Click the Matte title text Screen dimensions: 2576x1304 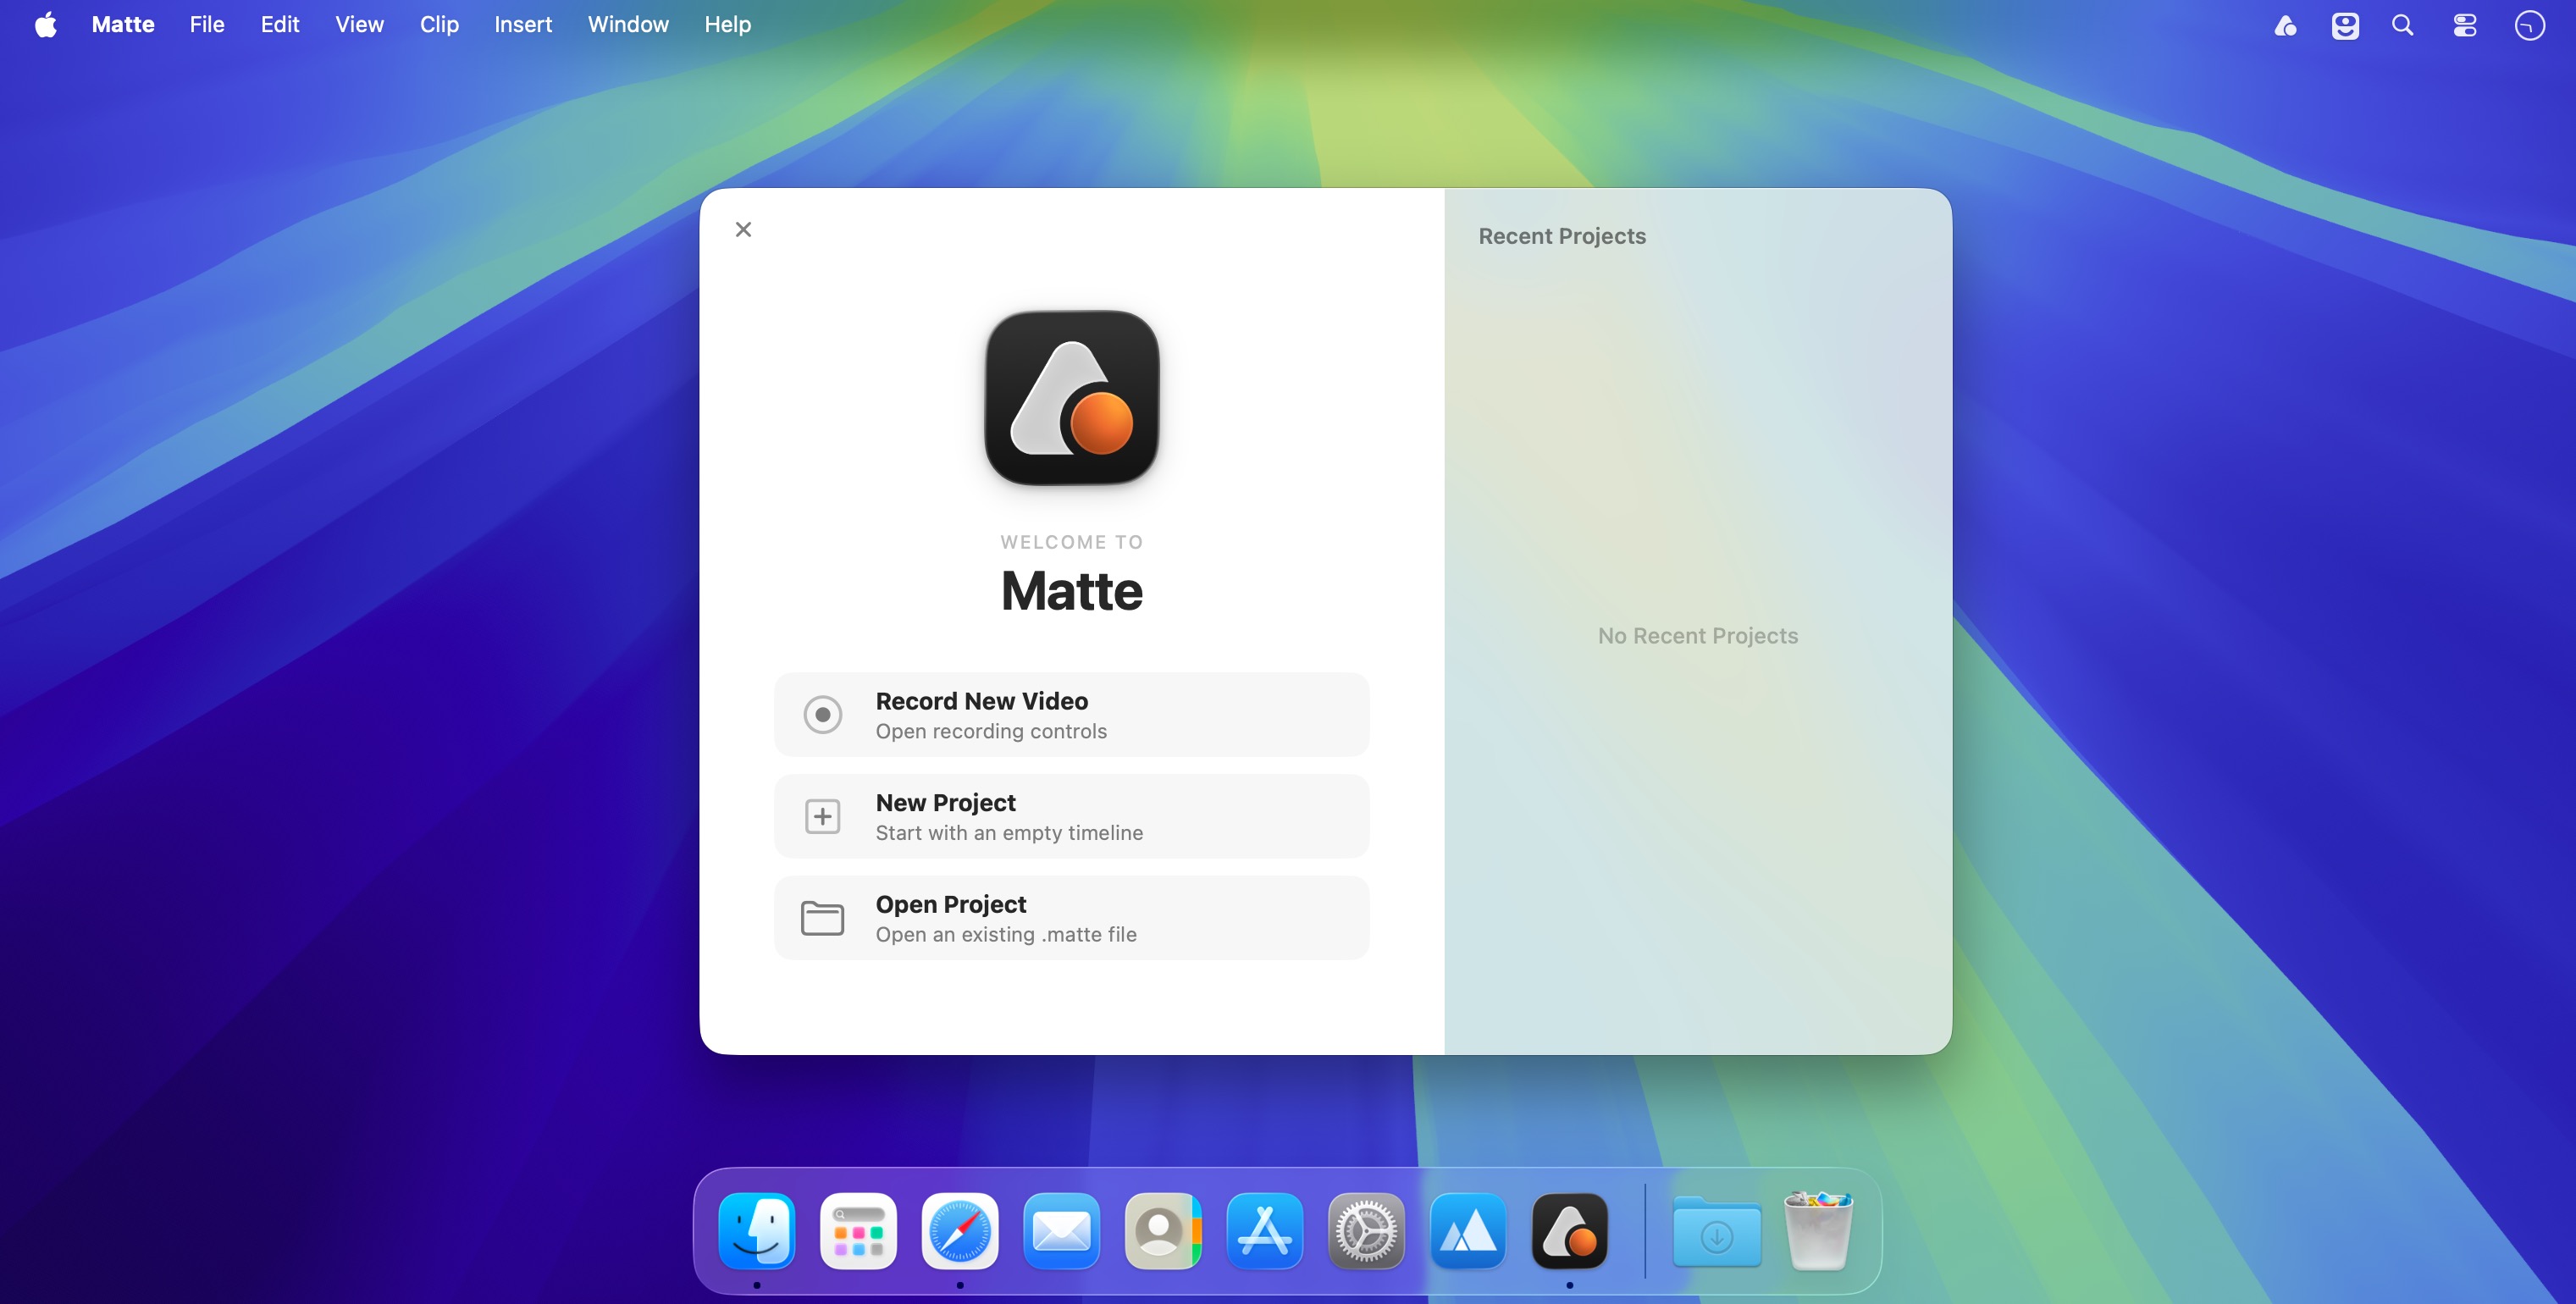click(x=1072, y=591)
